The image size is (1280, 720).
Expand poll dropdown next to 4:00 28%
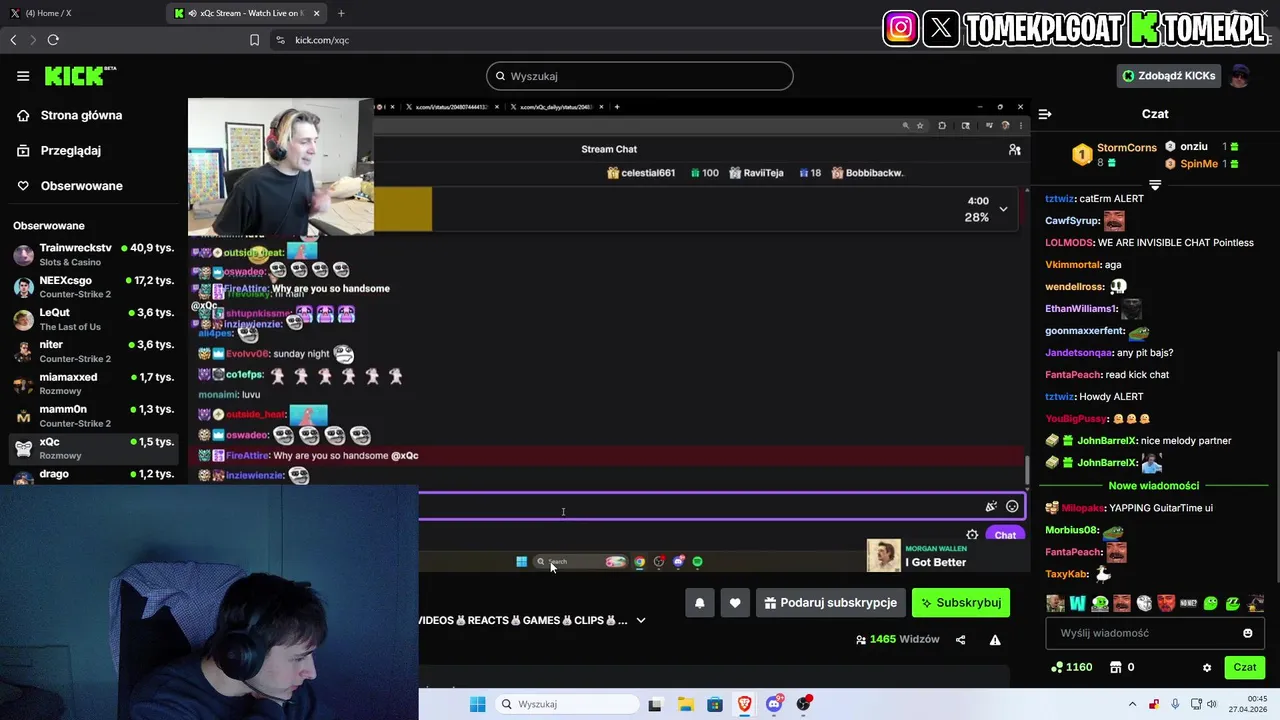1003,209
